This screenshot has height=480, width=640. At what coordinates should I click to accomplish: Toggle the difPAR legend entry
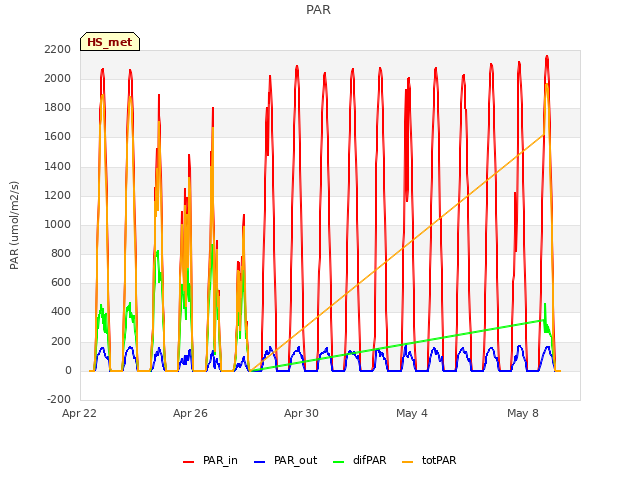click(x=359, y=460)
